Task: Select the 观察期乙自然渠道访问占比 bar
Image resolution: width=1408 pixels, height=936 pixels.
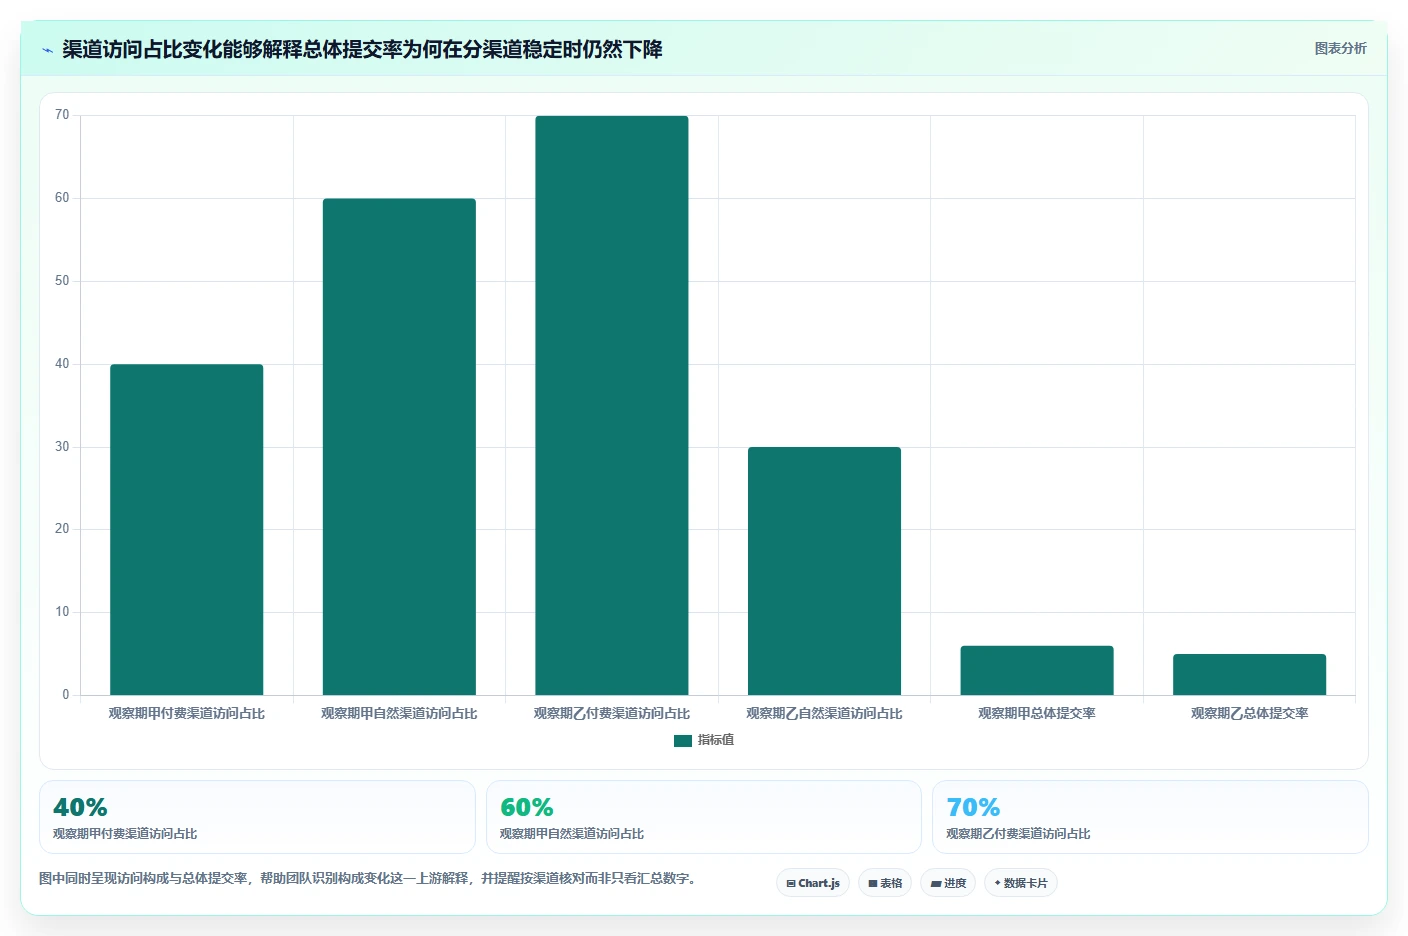Action: point(824,571)
